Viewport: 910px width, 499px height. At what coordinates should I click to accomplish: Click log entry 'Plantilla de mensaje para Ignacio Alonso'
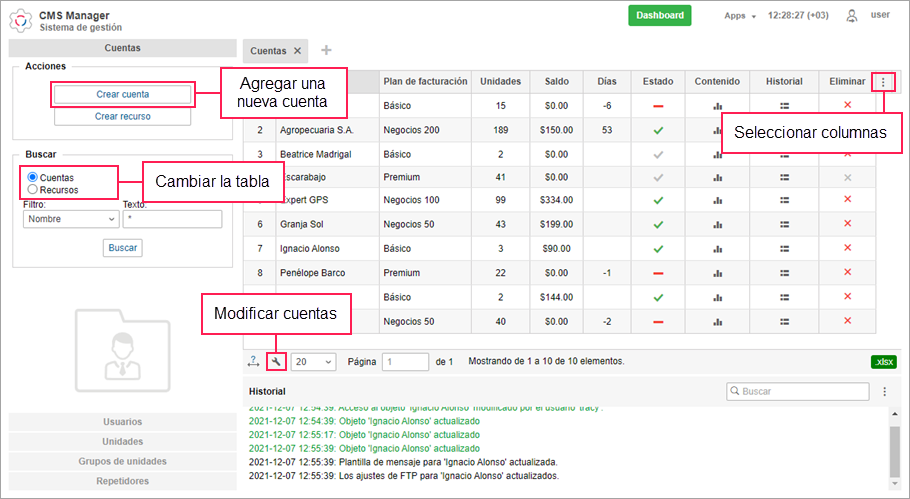(x=403, y=462)
